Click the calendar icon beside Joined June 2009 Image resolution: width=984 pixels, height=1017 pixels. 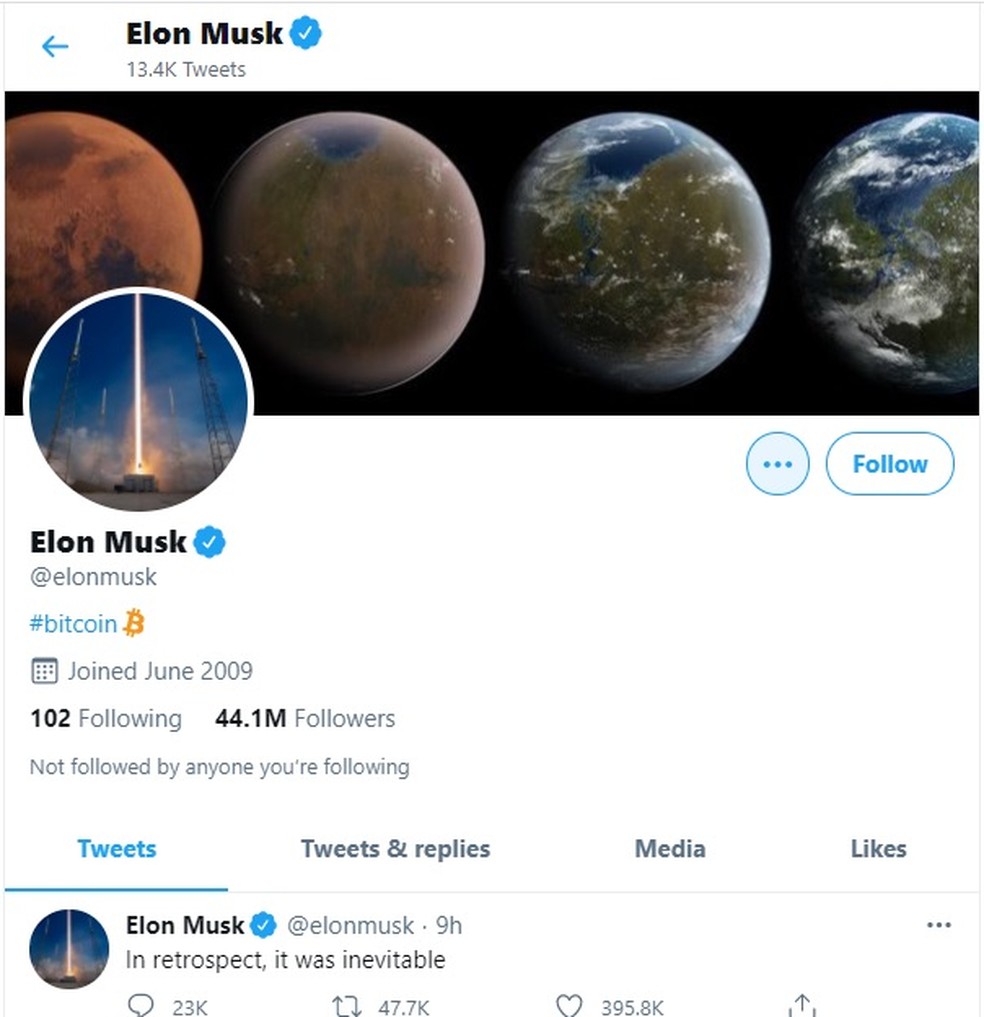[x=43, y=671]
